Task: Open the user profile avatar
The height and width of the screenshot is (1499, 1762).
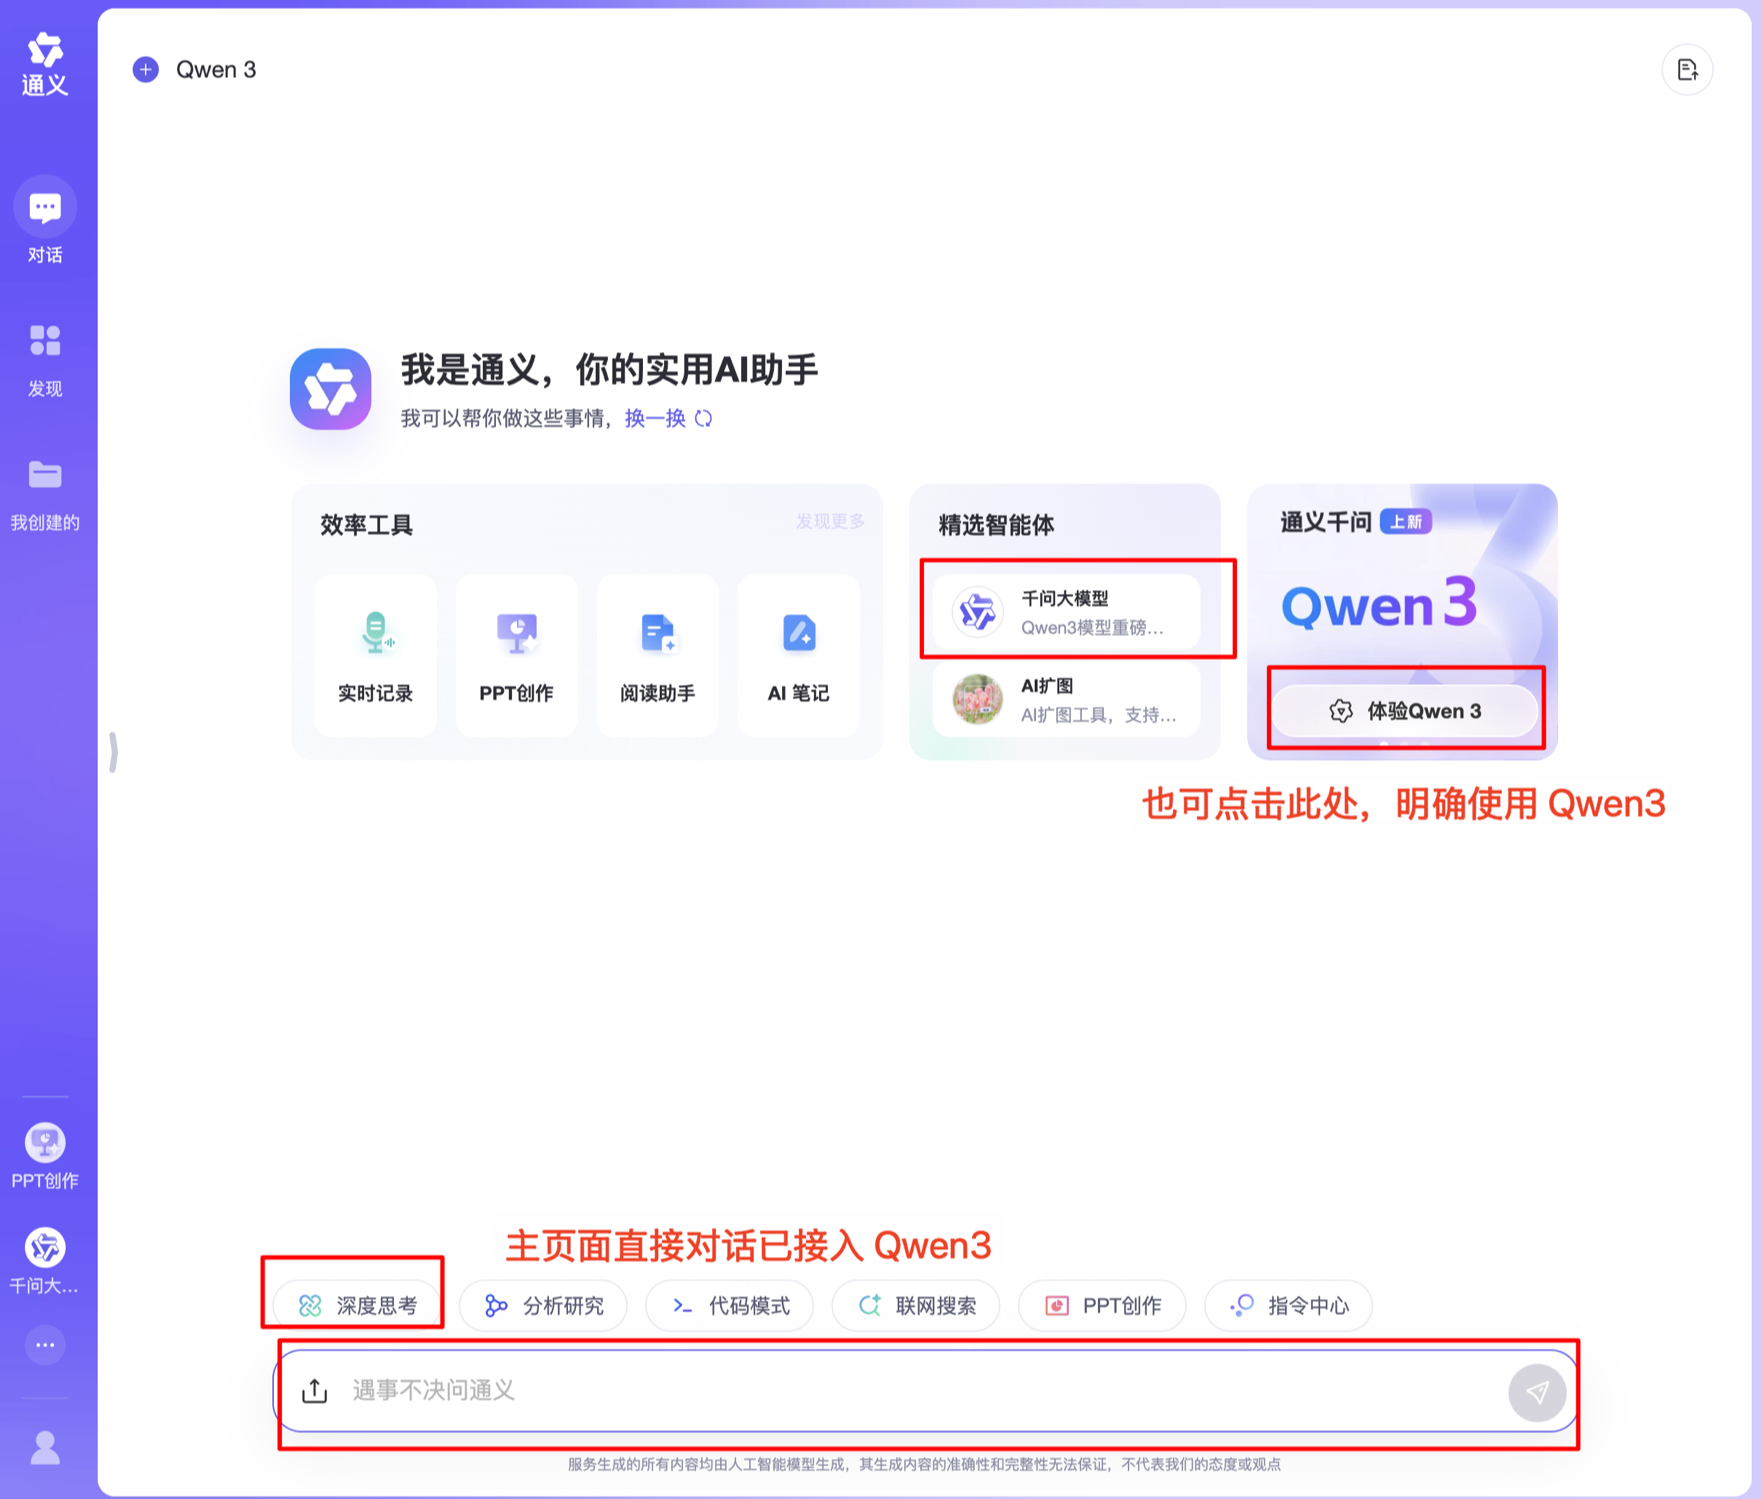Action: pyautogui.click(x=45, y=1447)
